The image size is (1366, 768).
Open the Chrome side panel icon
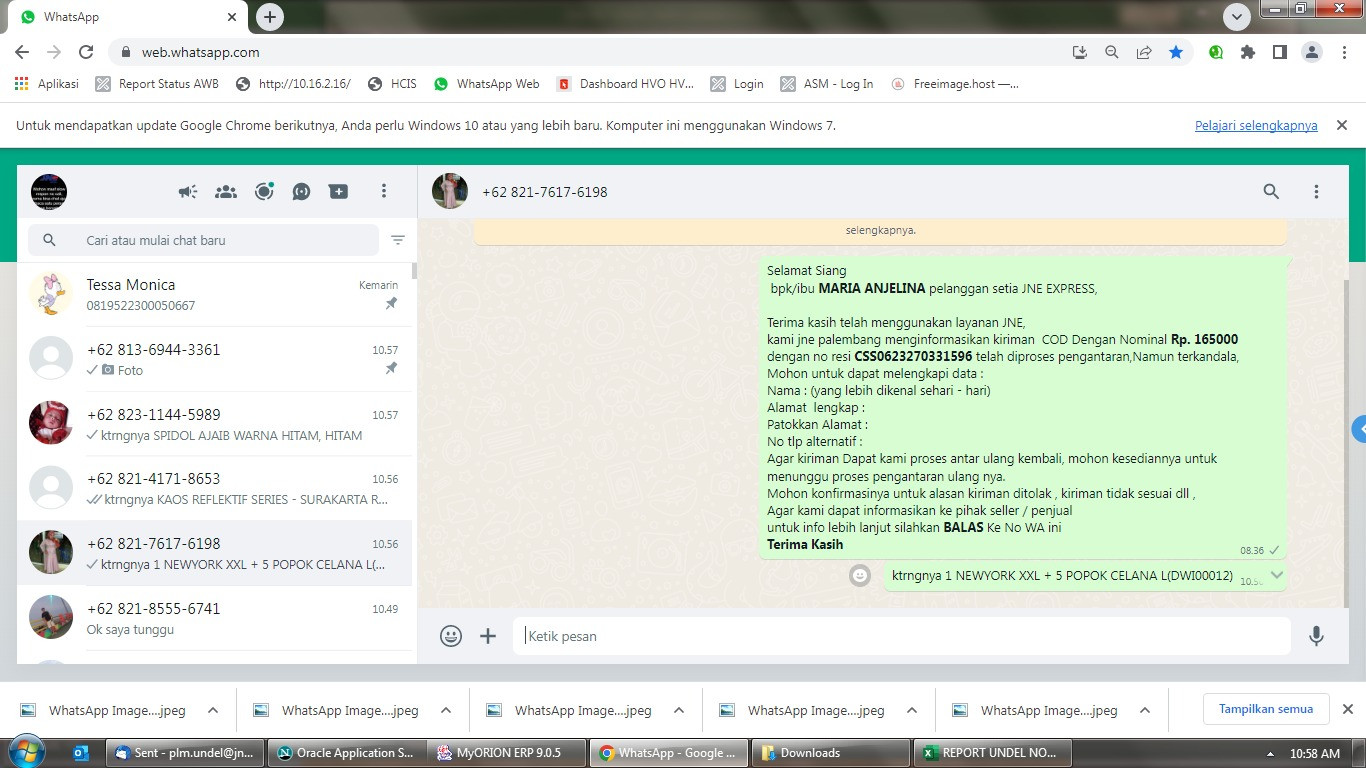click(x=1280, y=52)
